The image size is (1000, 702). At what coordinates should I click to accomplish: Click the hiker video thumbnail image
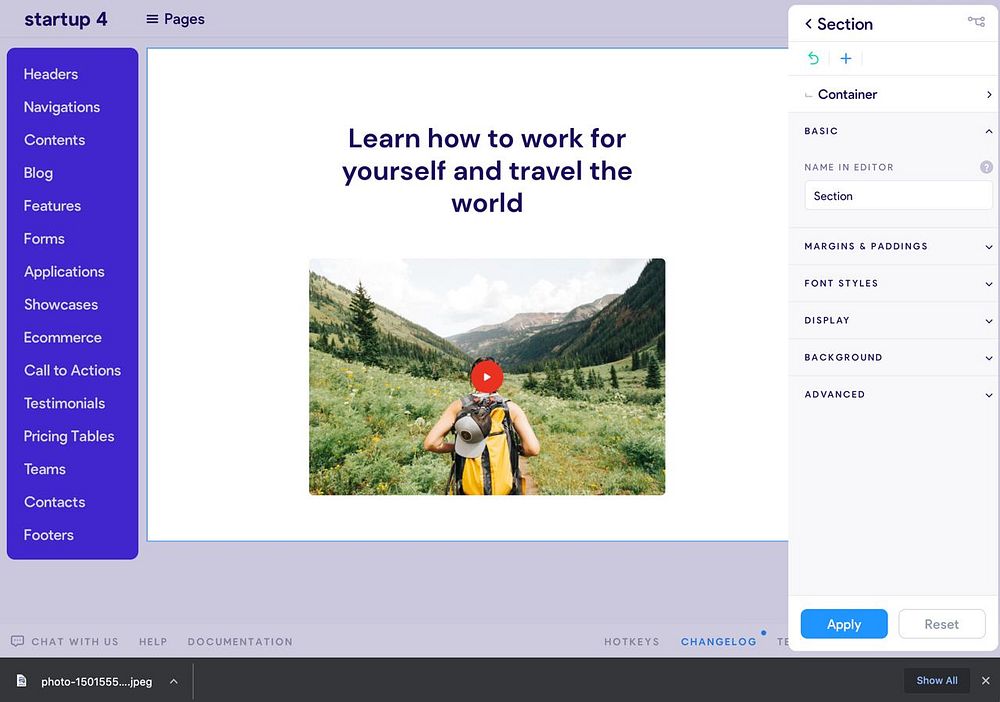coord(487,376)
